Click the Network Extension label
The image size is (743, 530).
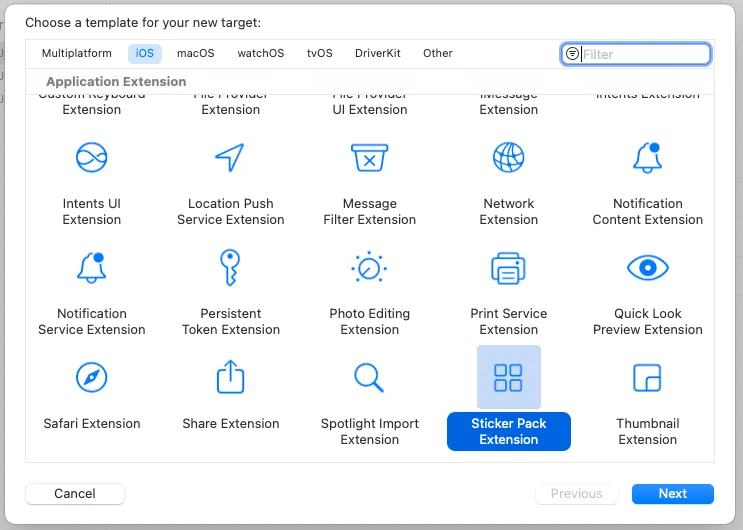click(508, 211)
